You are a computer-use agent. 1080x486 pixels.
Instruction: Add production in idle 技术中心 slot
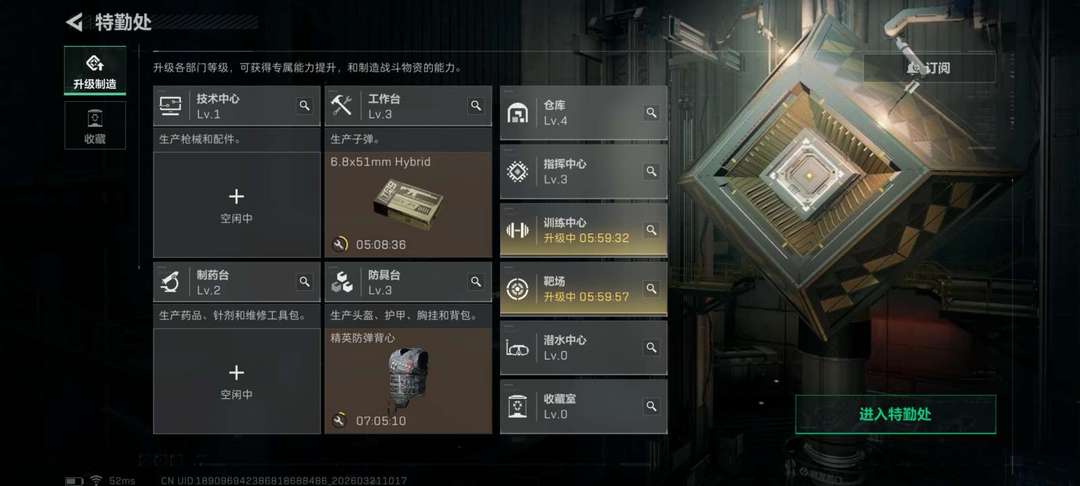click(236, 204)
